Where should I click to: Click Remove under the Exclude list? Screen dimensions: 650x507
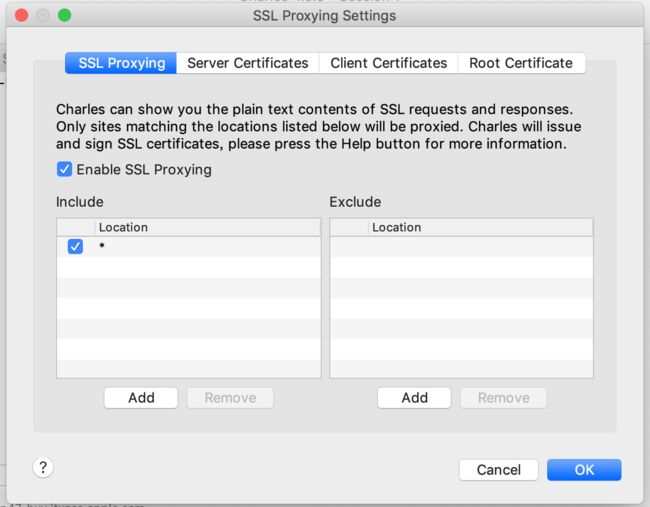point(503,398)
